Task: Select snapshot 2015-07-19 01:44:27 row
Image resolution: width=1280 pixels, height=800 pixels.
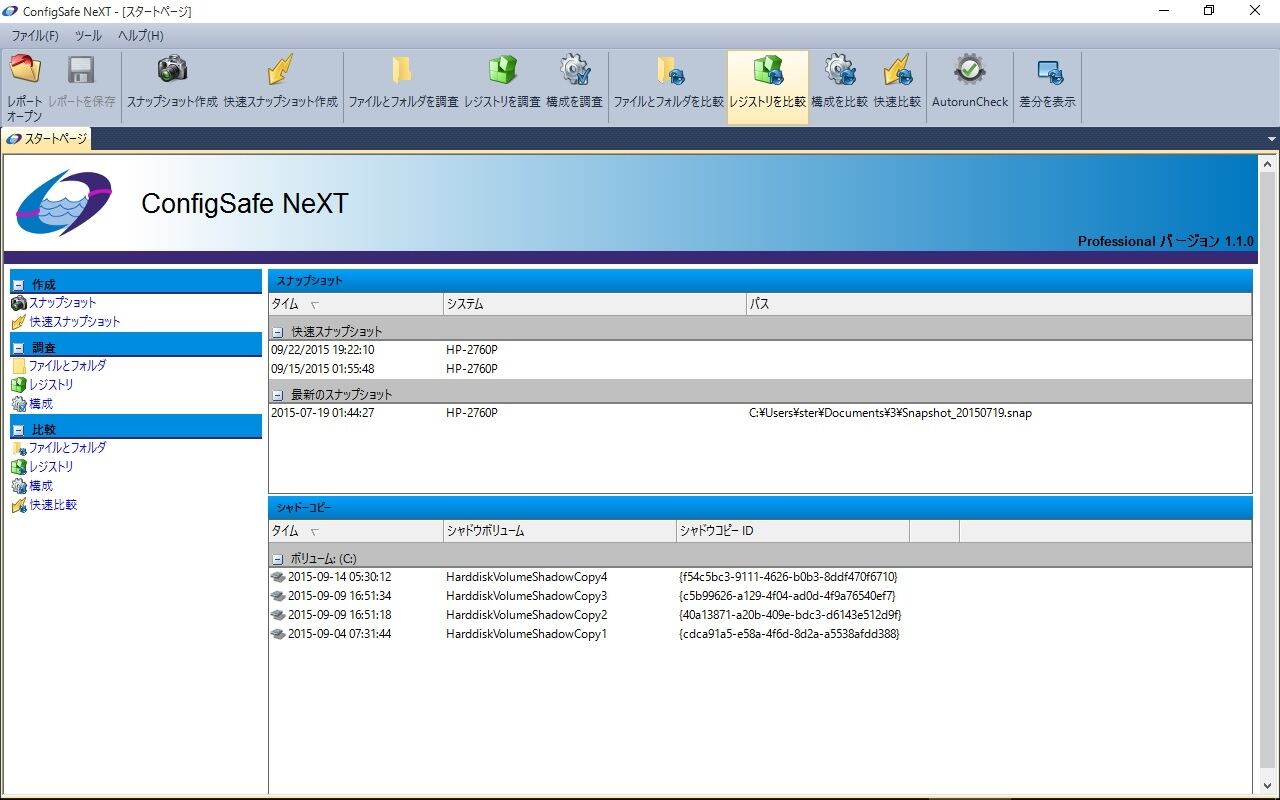Action: [x=760, y=413]
